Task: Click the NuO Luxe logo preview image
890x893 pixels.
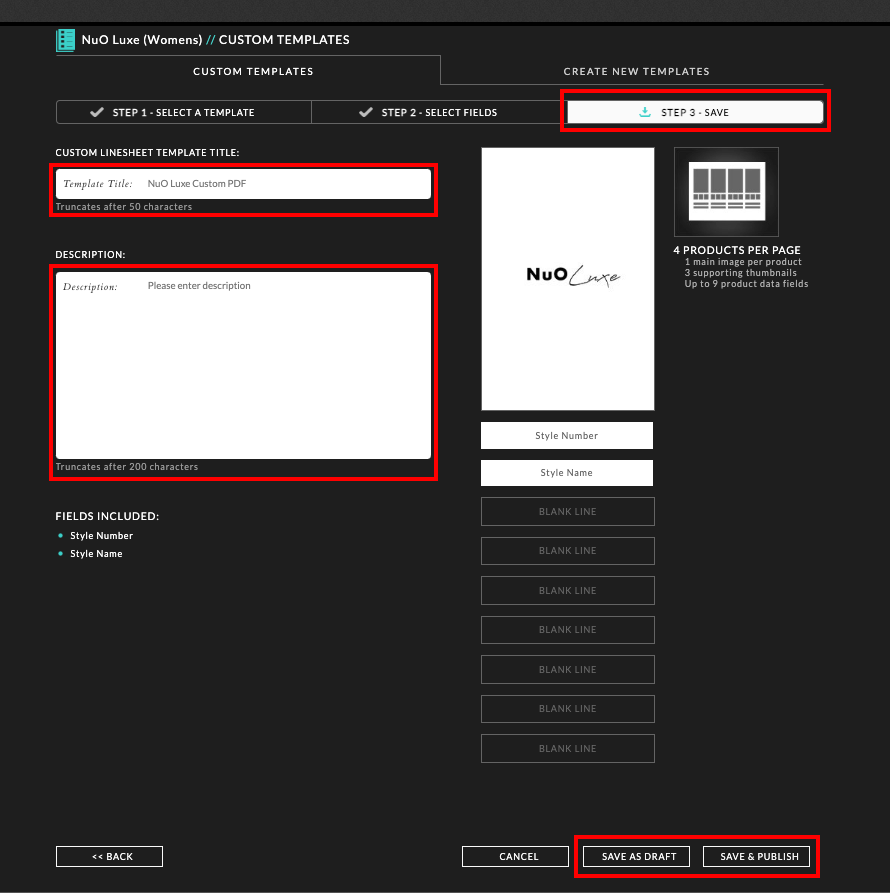Action: click(x=568, y=279)
